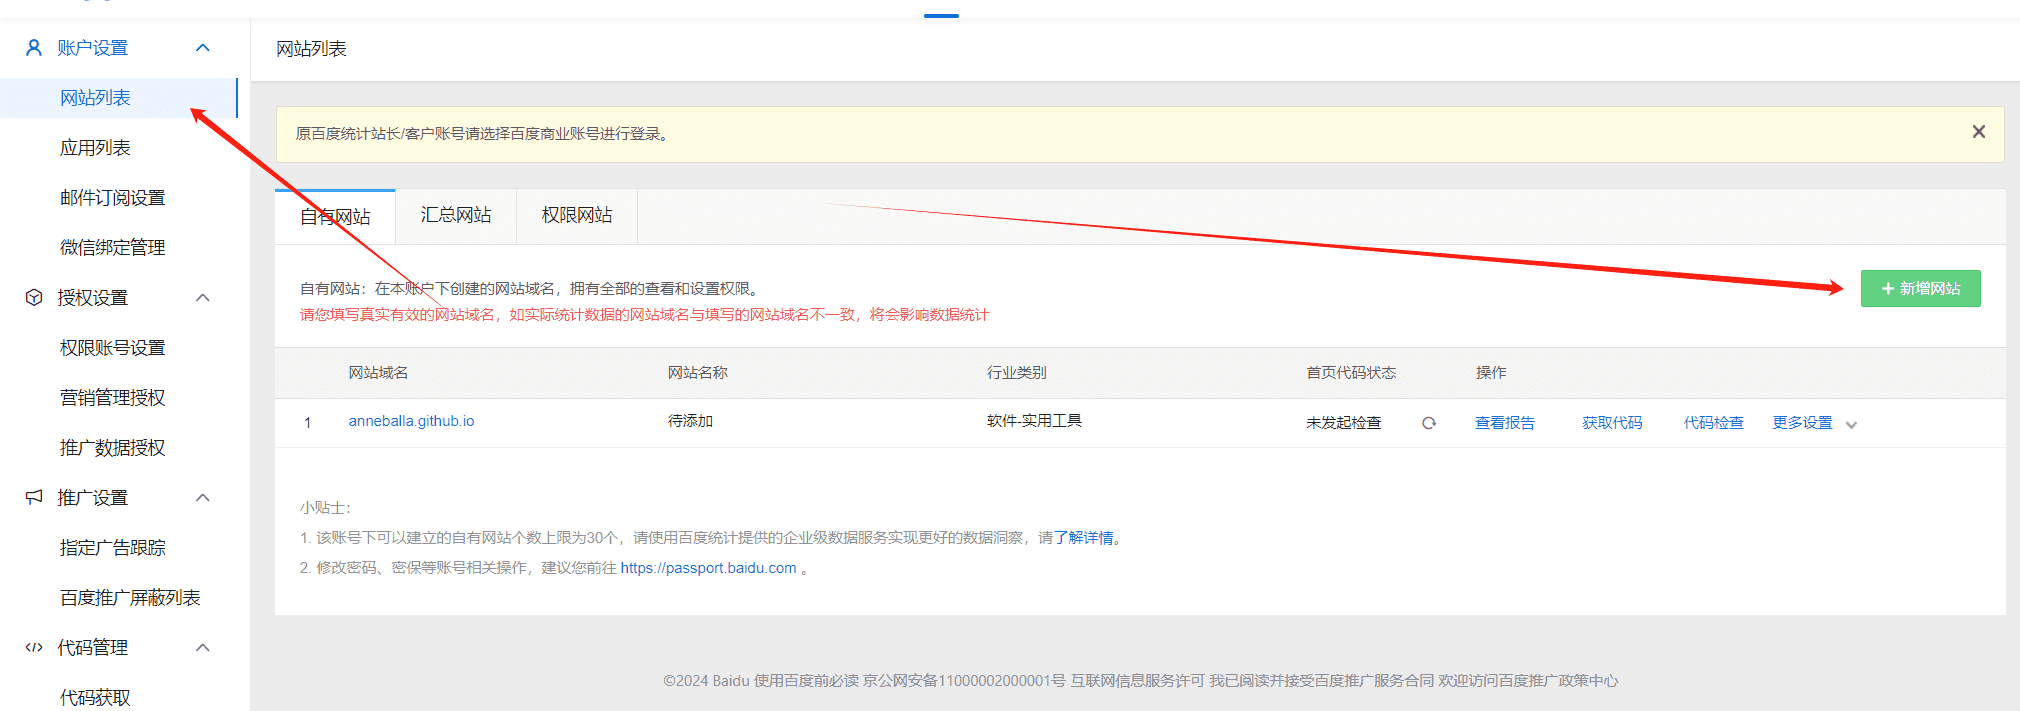Switch to the 自有网站 tab

point(335,216)
